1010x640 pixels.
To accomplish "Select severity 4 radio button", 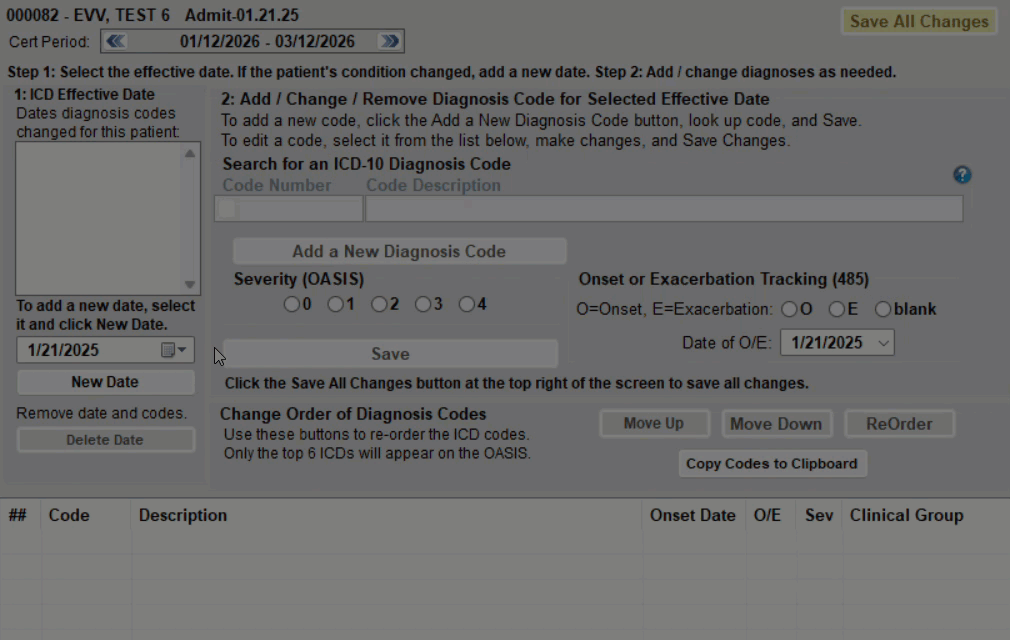I will coord(466,305).
